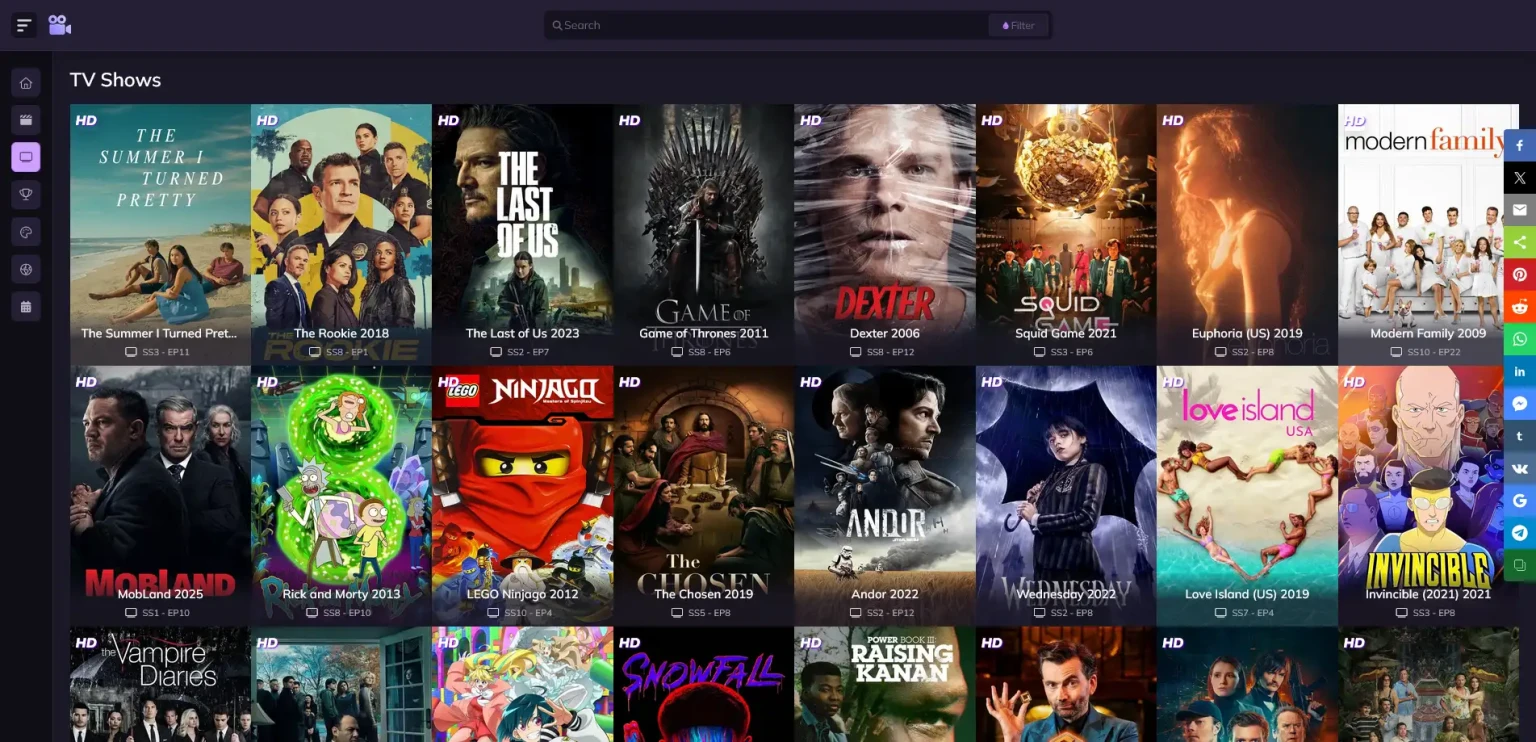Click the 'MobLand 2025' title link
Screen dimensions: 1536x742
pyautogui.click(x=160, y=594)
